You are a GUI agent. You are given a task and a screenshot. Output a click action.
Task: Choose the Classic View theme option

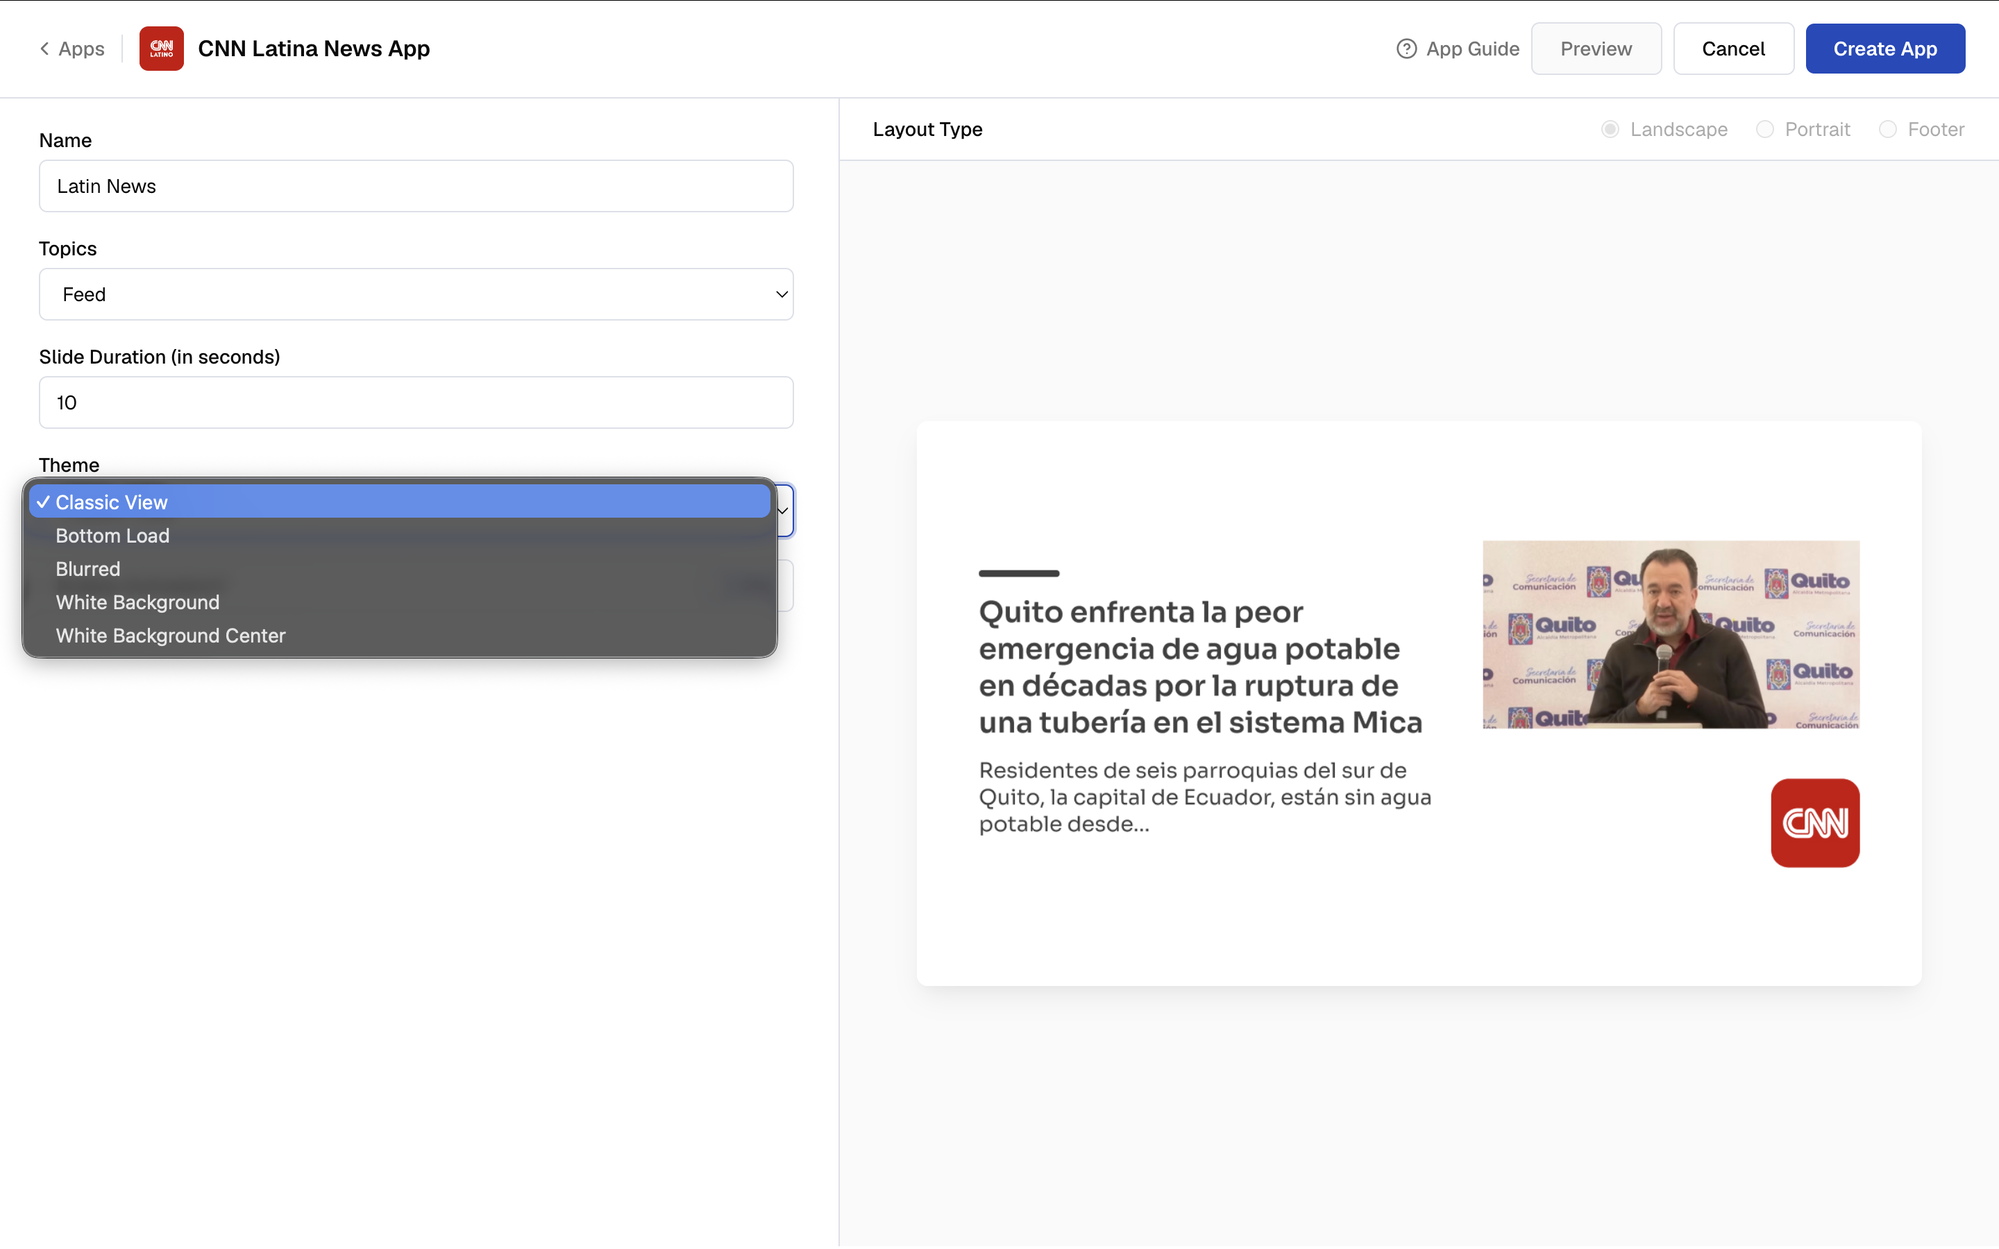(400, 502)
